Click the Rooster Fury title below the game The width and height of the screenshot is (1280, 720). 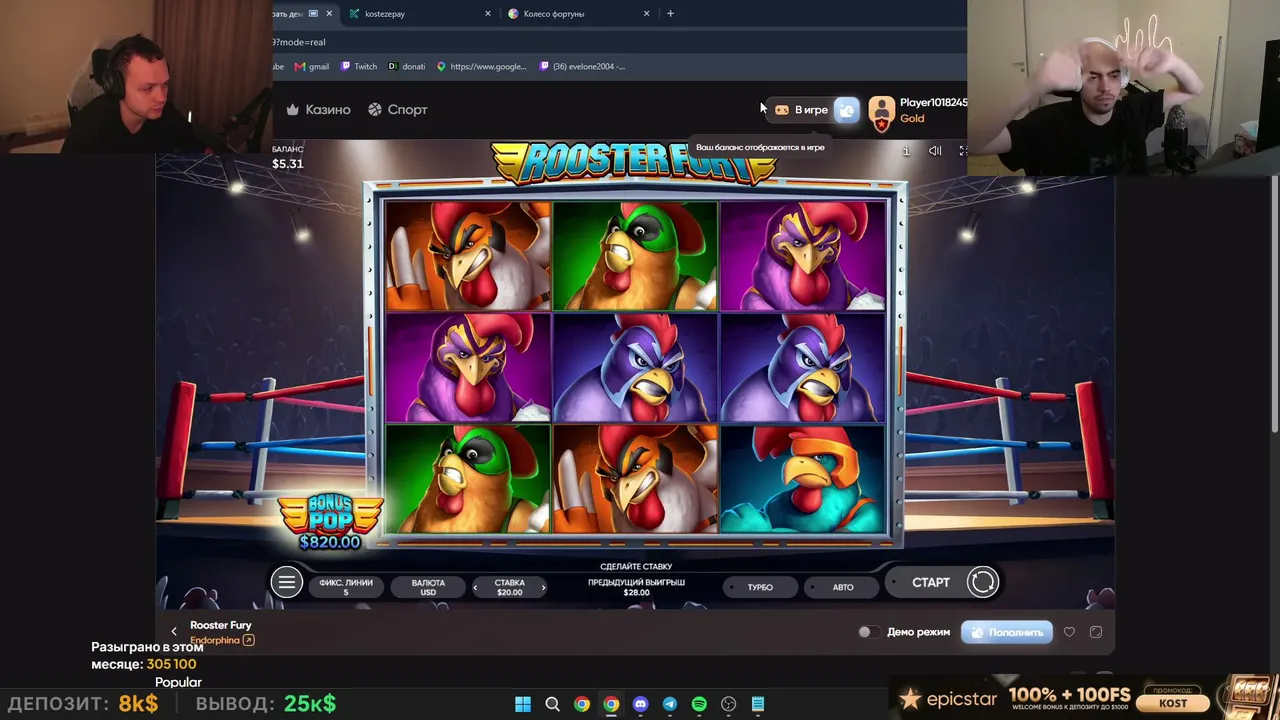pyautogui.click(x=221, y=625)
